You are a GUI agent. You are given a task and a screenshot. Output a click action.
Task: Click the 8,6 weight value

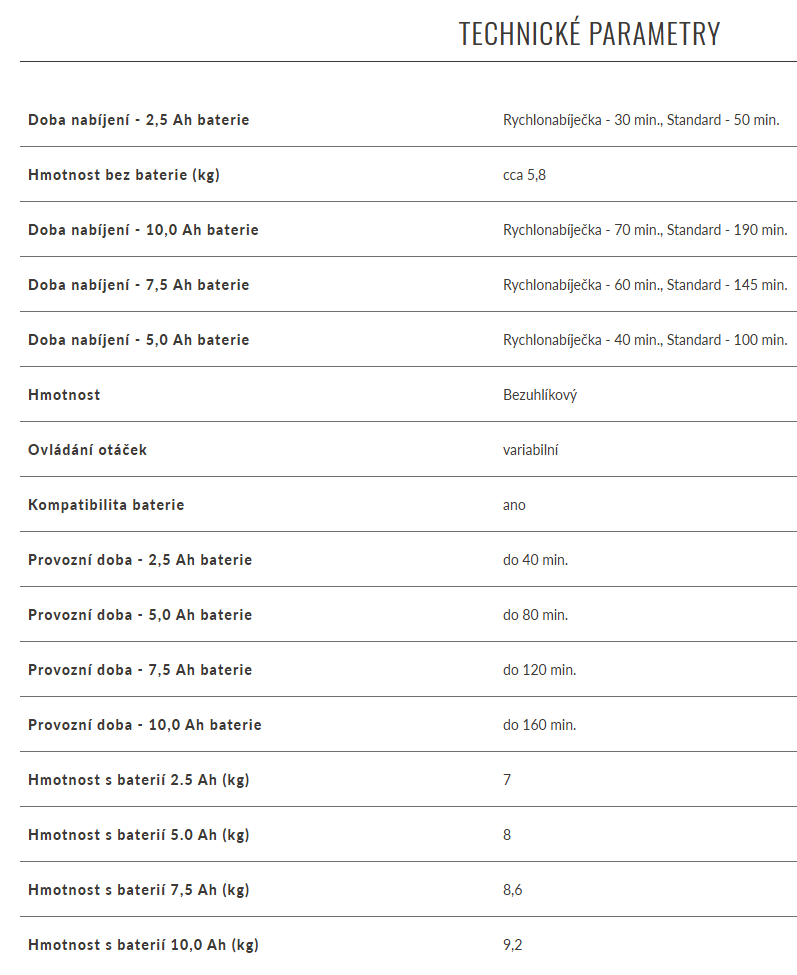pos(512,890)
